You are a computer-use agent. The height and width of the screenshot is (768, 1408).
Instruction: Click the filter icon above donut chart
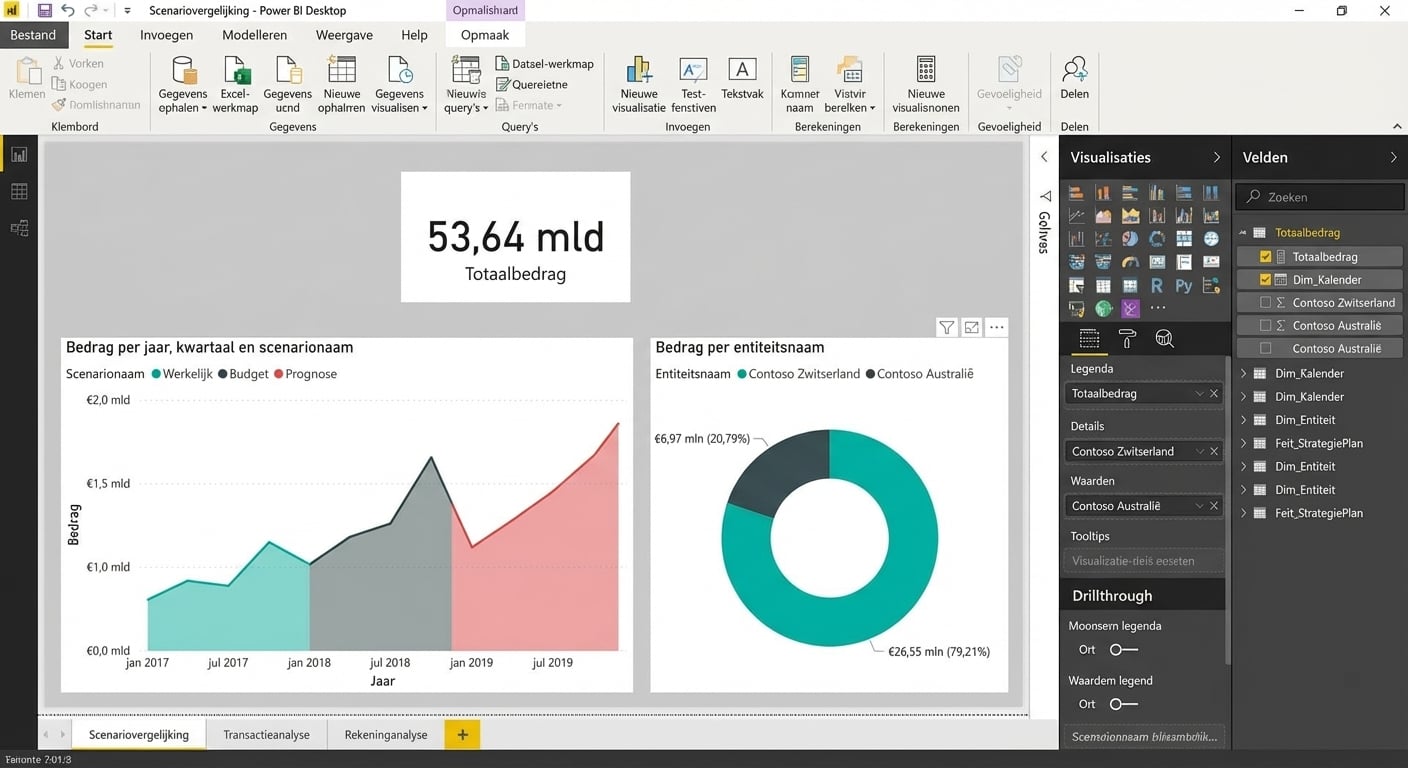coord(946,328)
